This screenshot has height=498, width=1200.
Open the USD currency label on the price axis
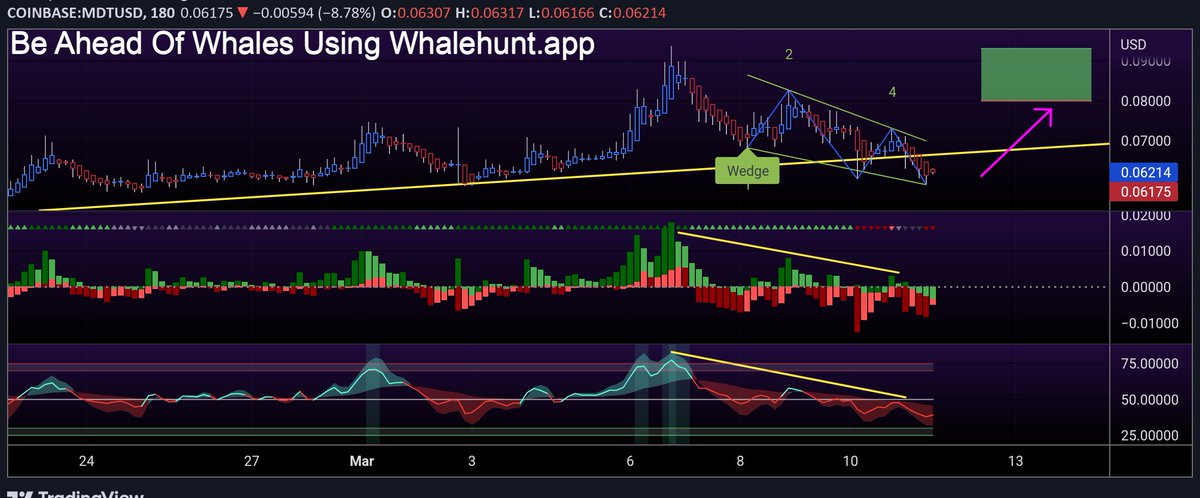click(x=1133, y=44)
